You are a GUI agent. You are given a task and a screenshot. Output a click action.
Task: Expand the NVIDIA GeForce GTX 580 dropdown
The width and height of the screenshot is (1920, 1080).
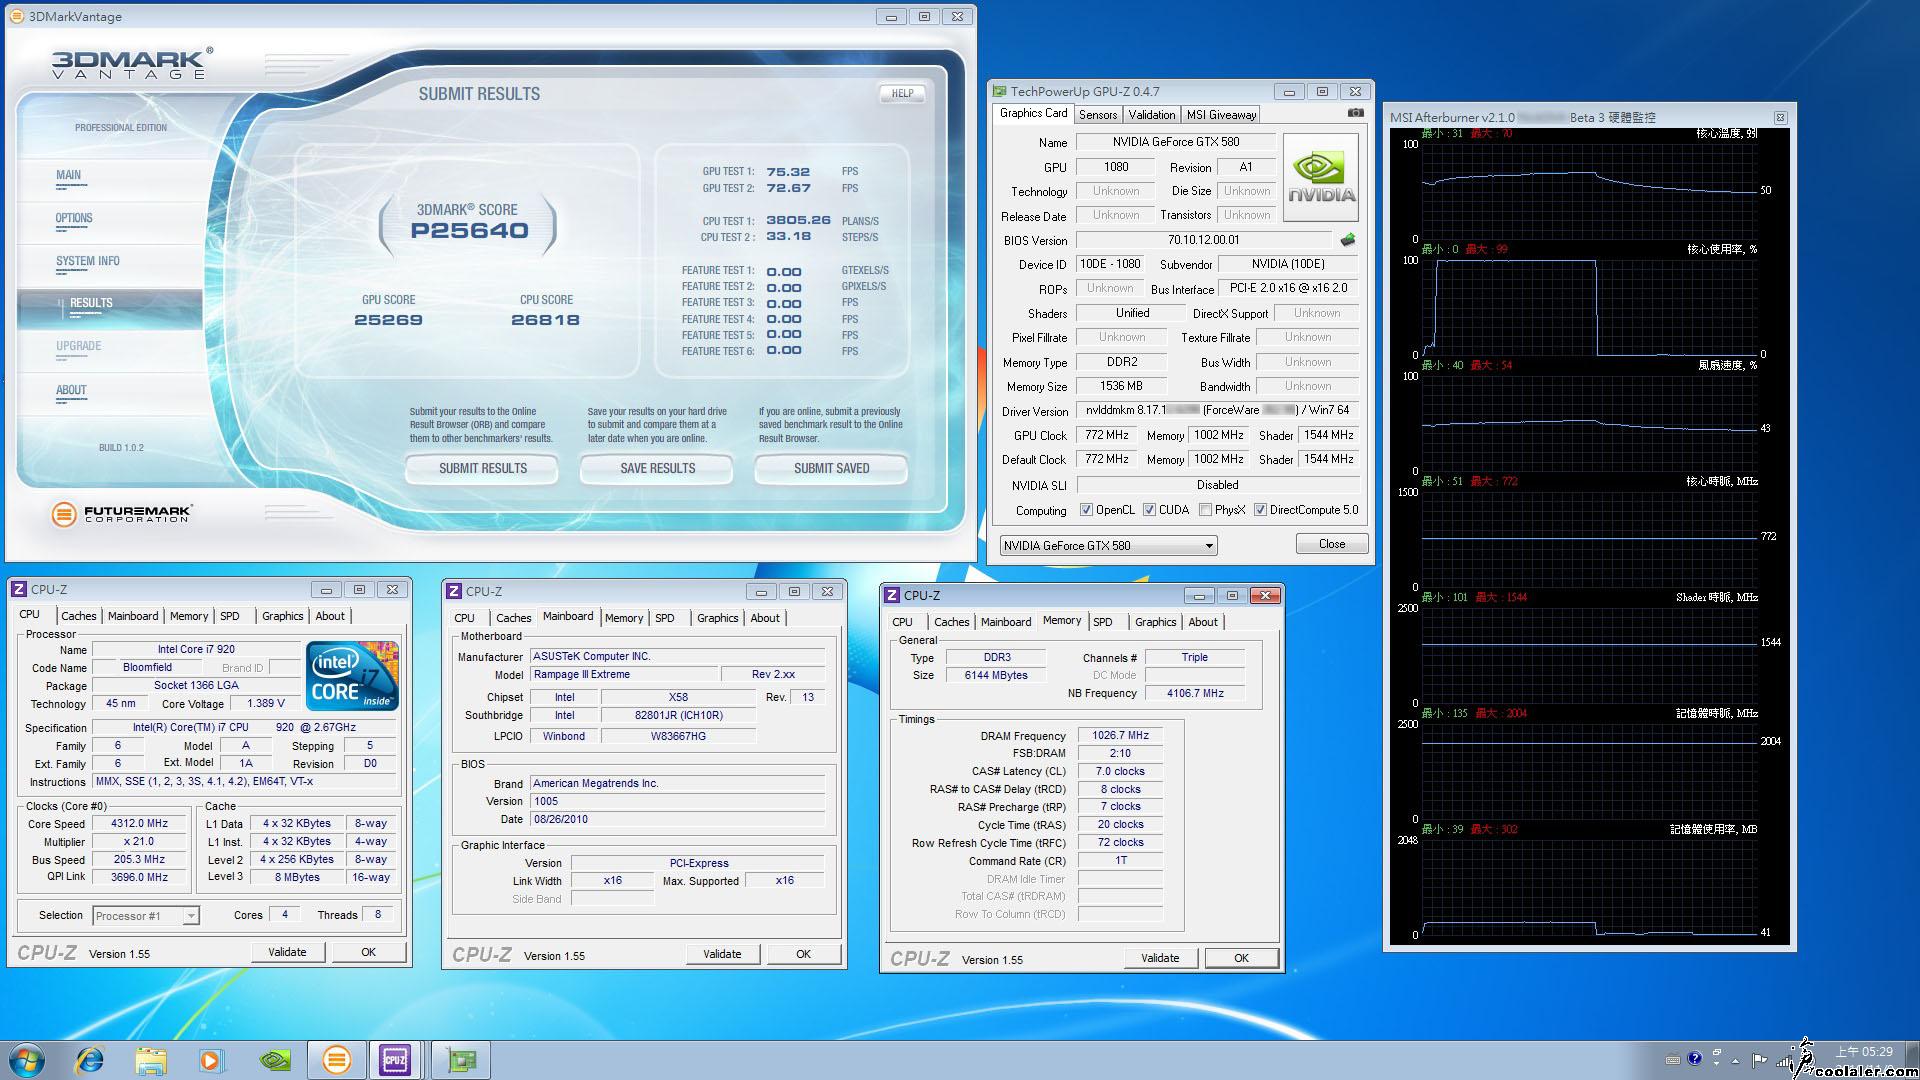click(x=1209, y=546)
